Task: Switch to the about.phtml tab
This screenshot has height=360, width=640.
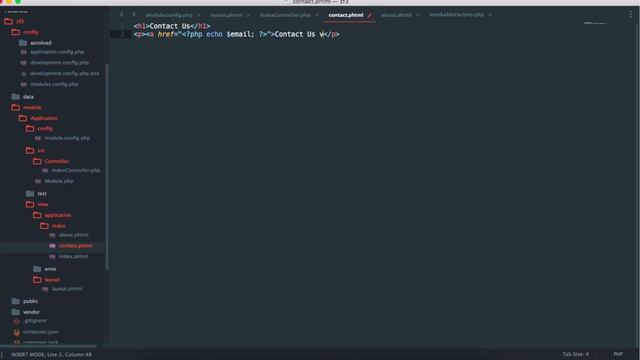Action: (396, 15)
